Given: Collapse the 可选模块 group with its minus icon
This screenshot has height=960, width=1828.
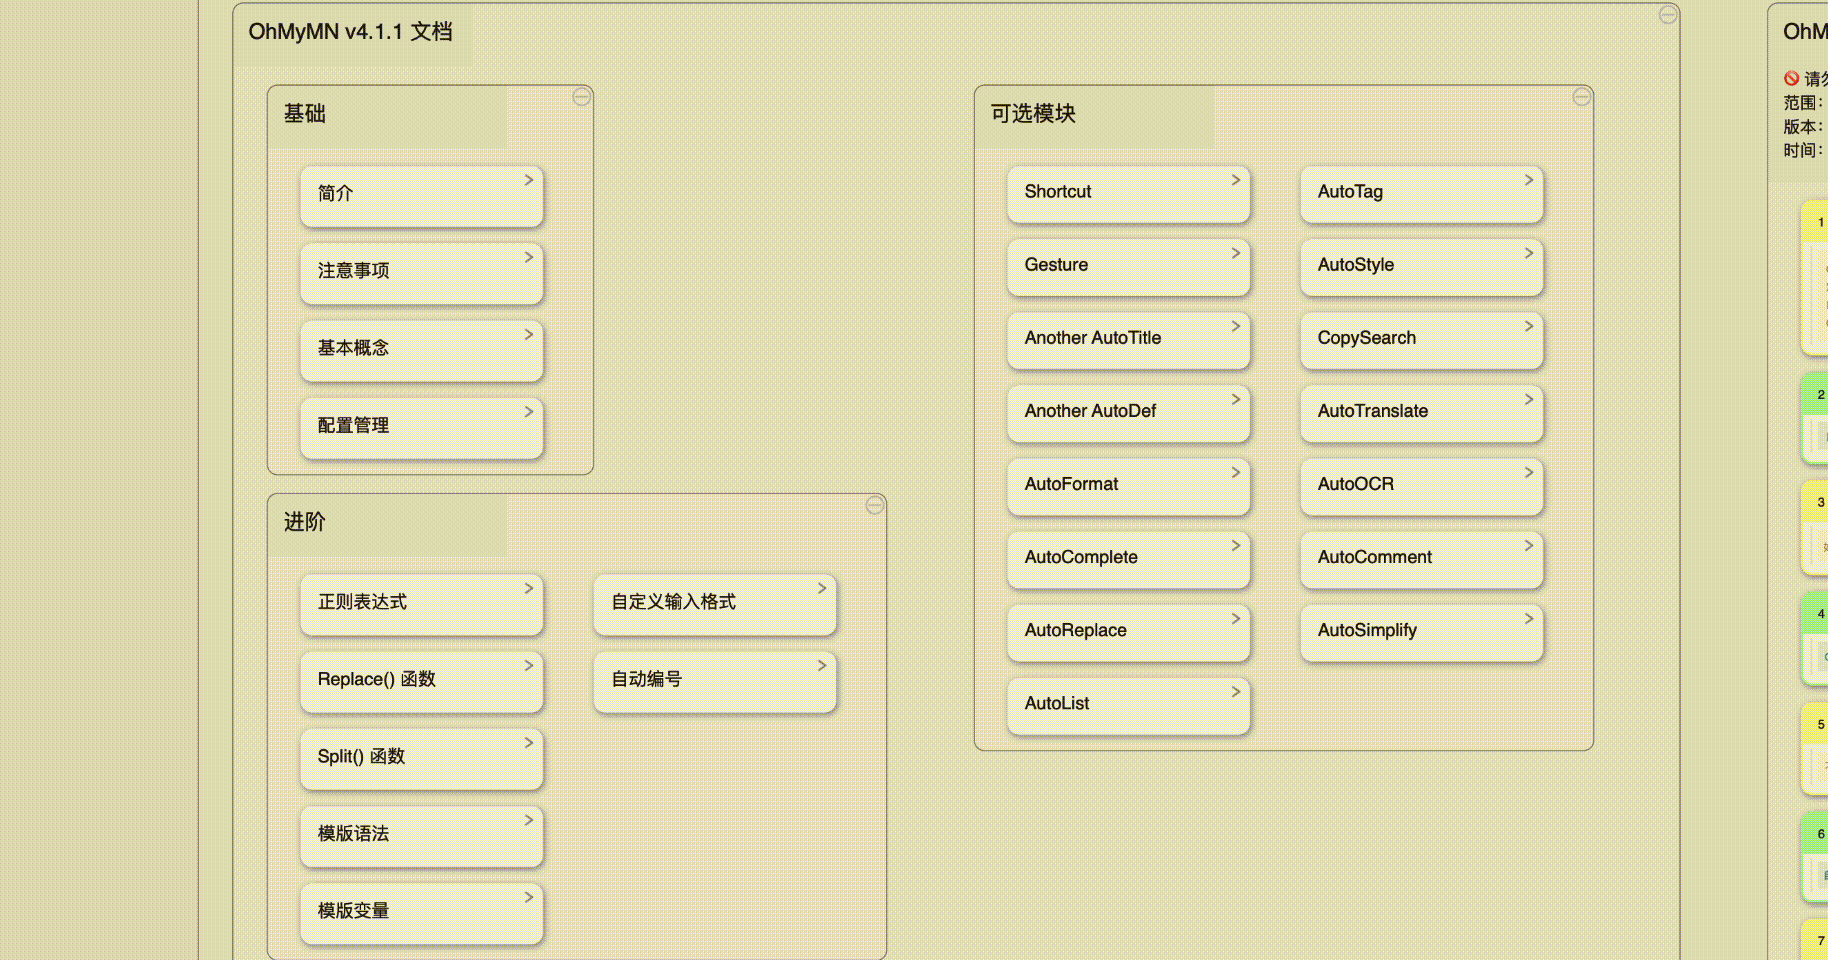Looking at the screenshot, I should point(1581,97).
